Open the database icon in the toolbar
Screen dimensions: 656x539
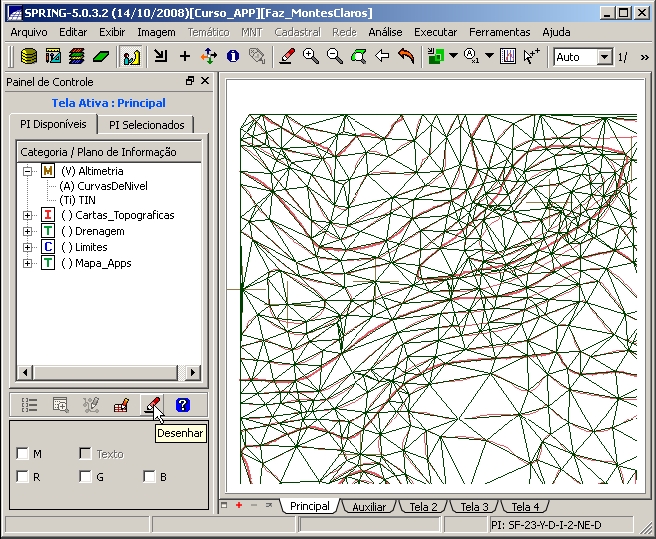pyautogui.click(x=29, y=57)
